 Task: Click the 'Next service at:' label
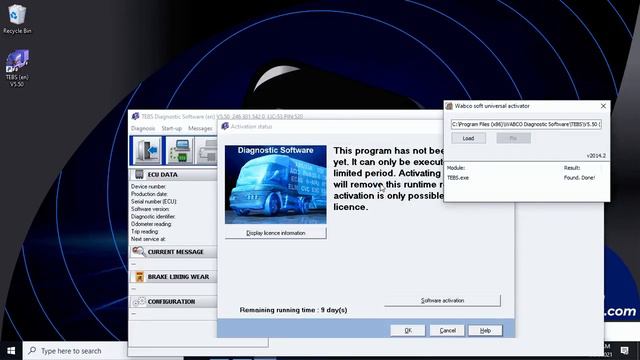coord(148,239)
